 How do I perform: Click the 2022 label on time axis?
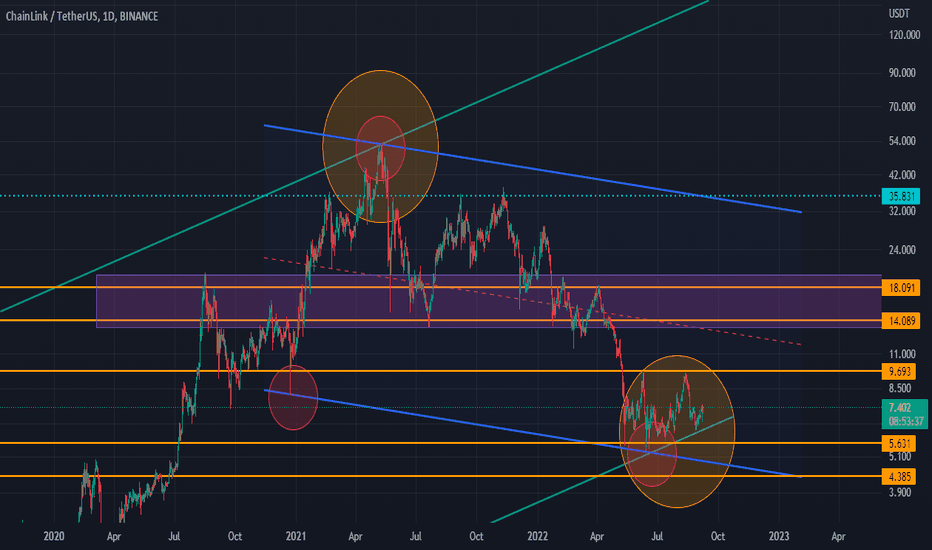click(537, 536)
